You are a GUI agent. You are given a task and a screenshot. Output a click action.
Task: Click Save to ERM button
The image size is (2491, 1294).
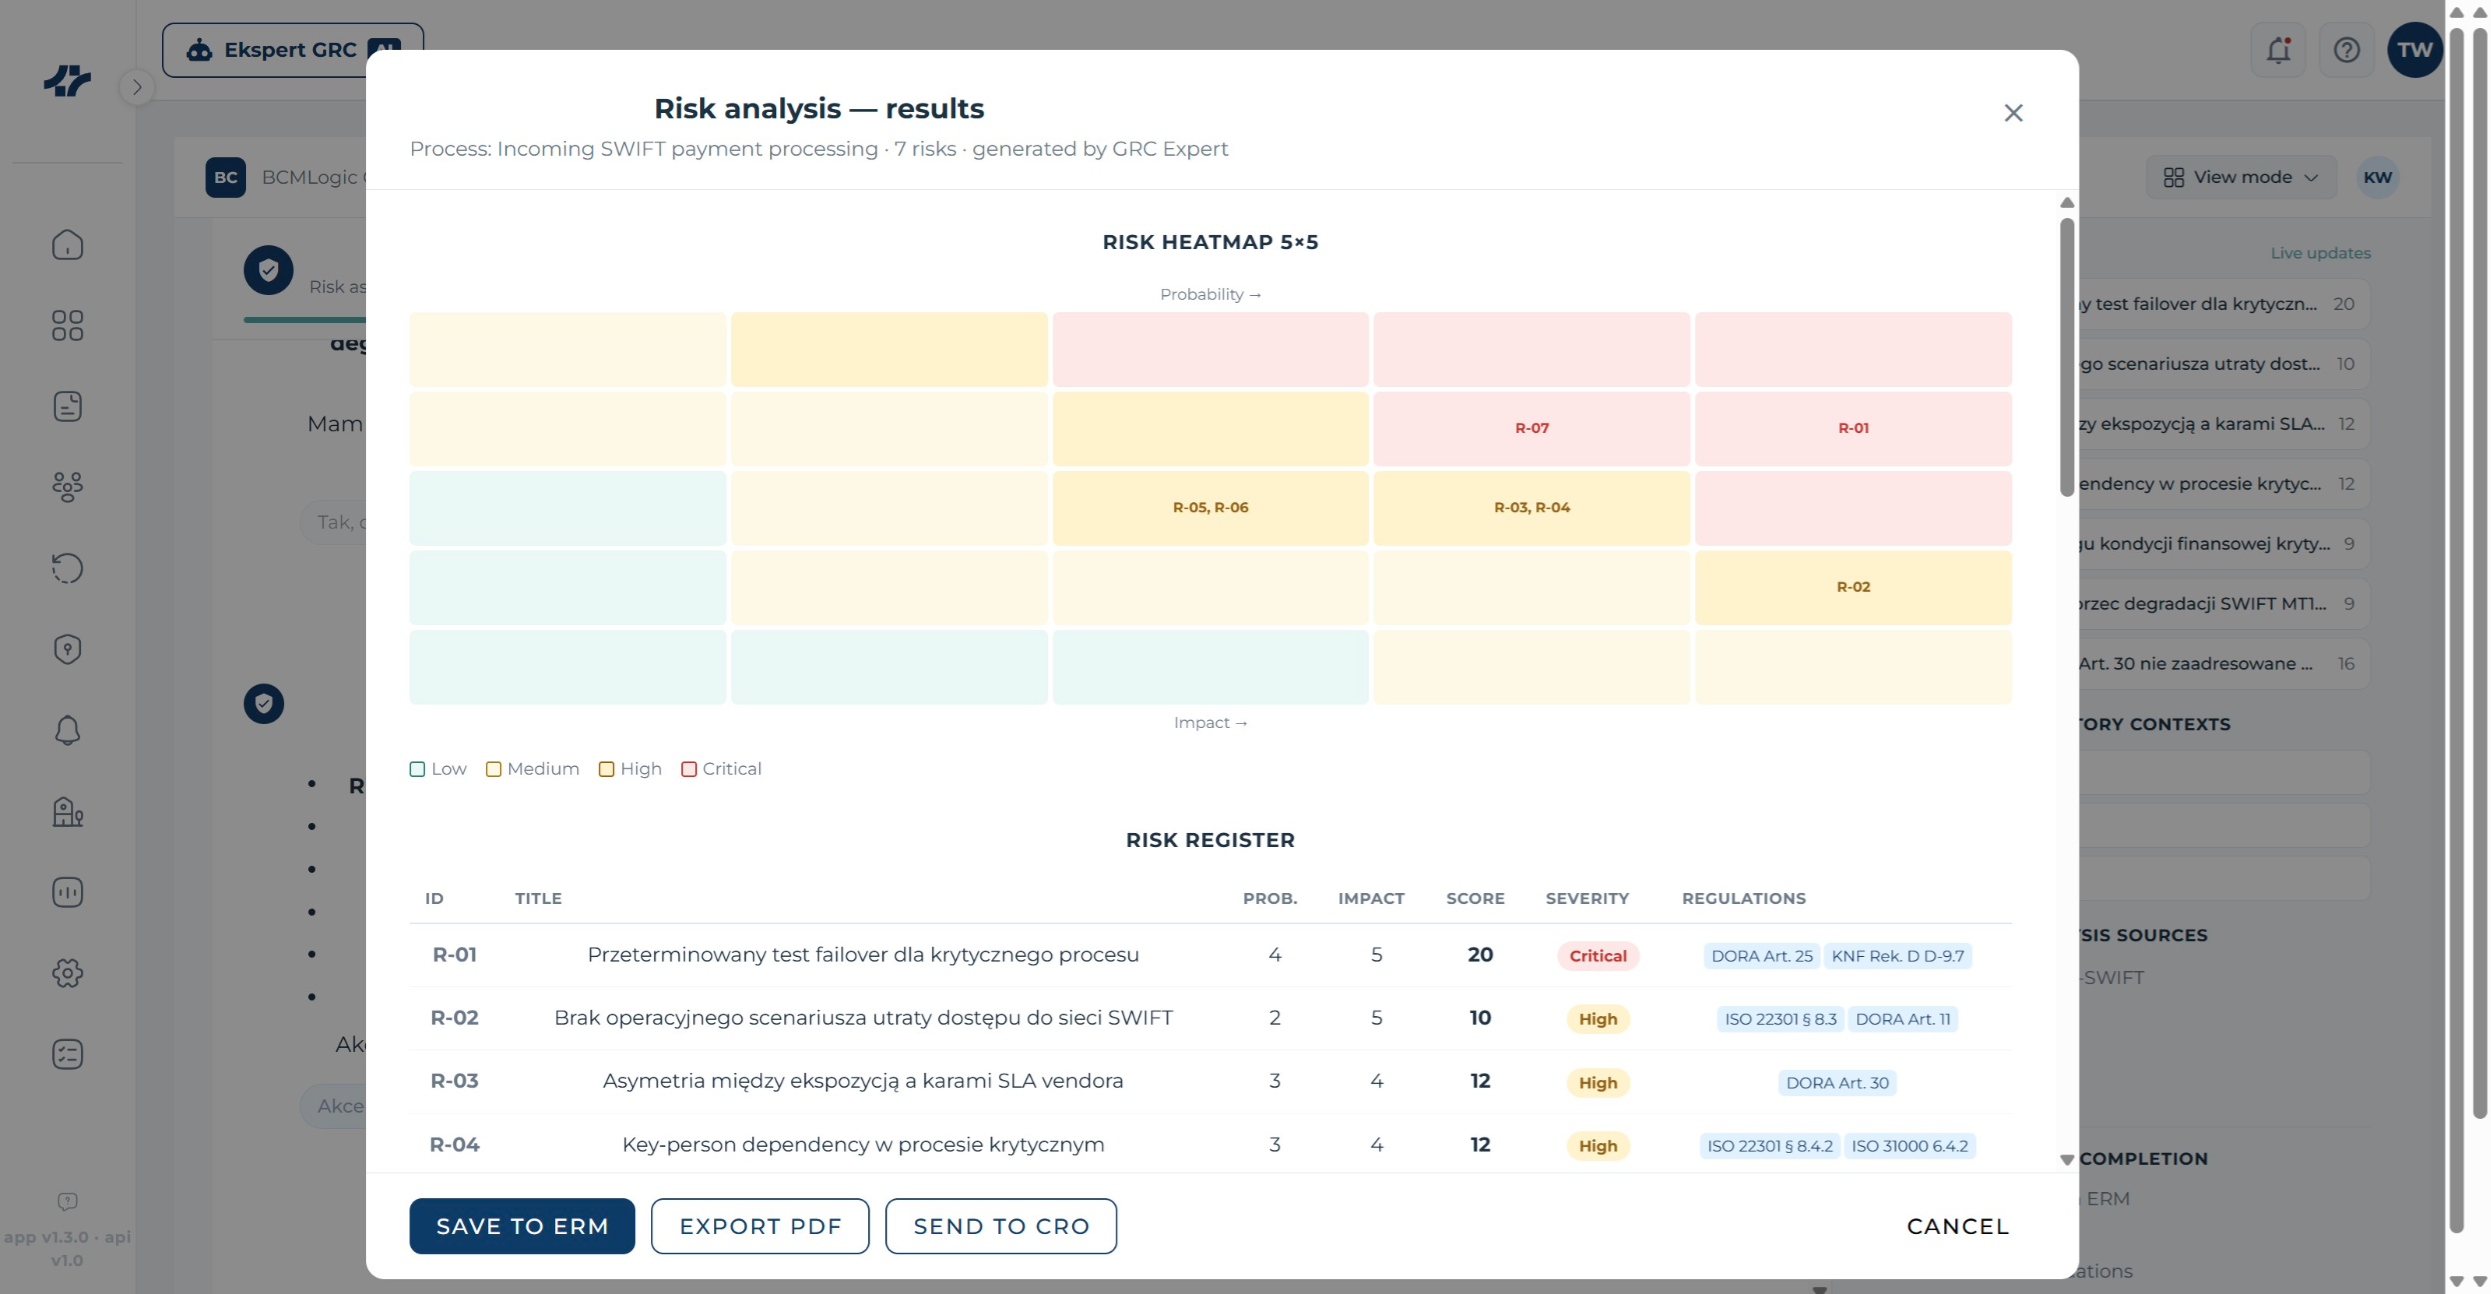pyautogui.click(x=522, y=1226)
